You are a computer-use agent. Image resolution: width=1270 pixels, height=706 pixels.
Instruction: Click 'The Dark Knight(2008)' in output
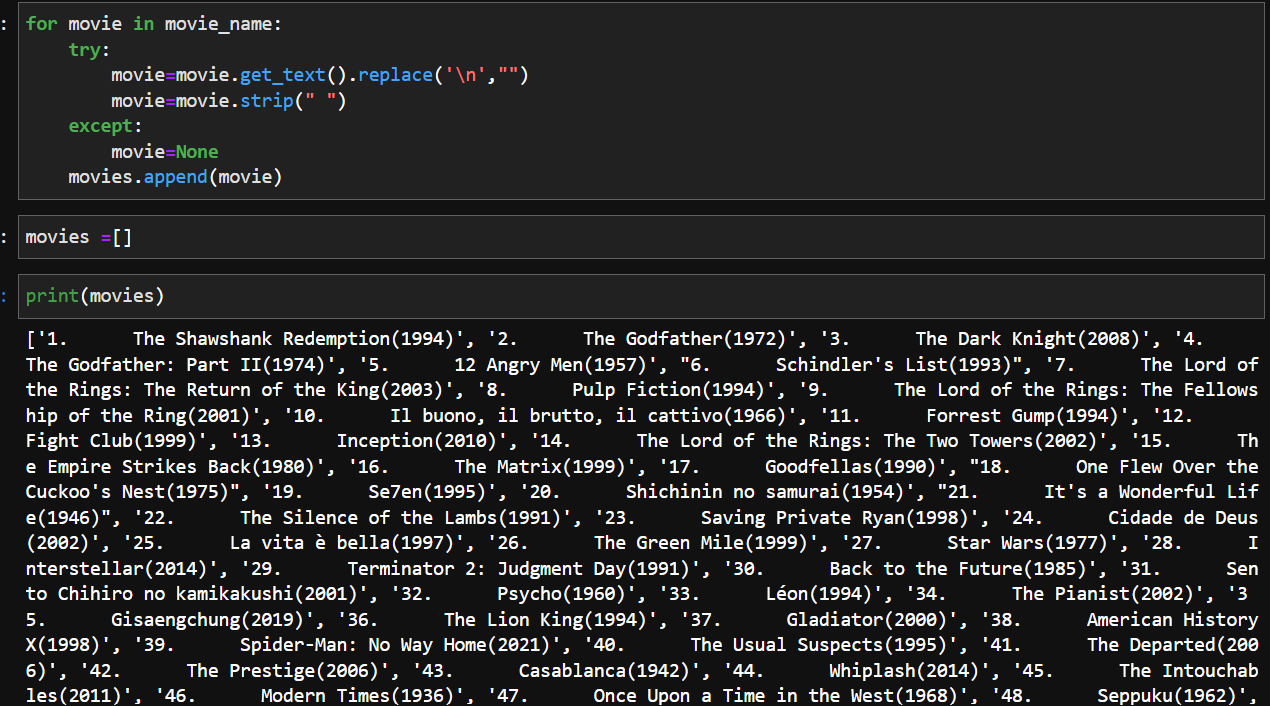(x=1027, y=339)
